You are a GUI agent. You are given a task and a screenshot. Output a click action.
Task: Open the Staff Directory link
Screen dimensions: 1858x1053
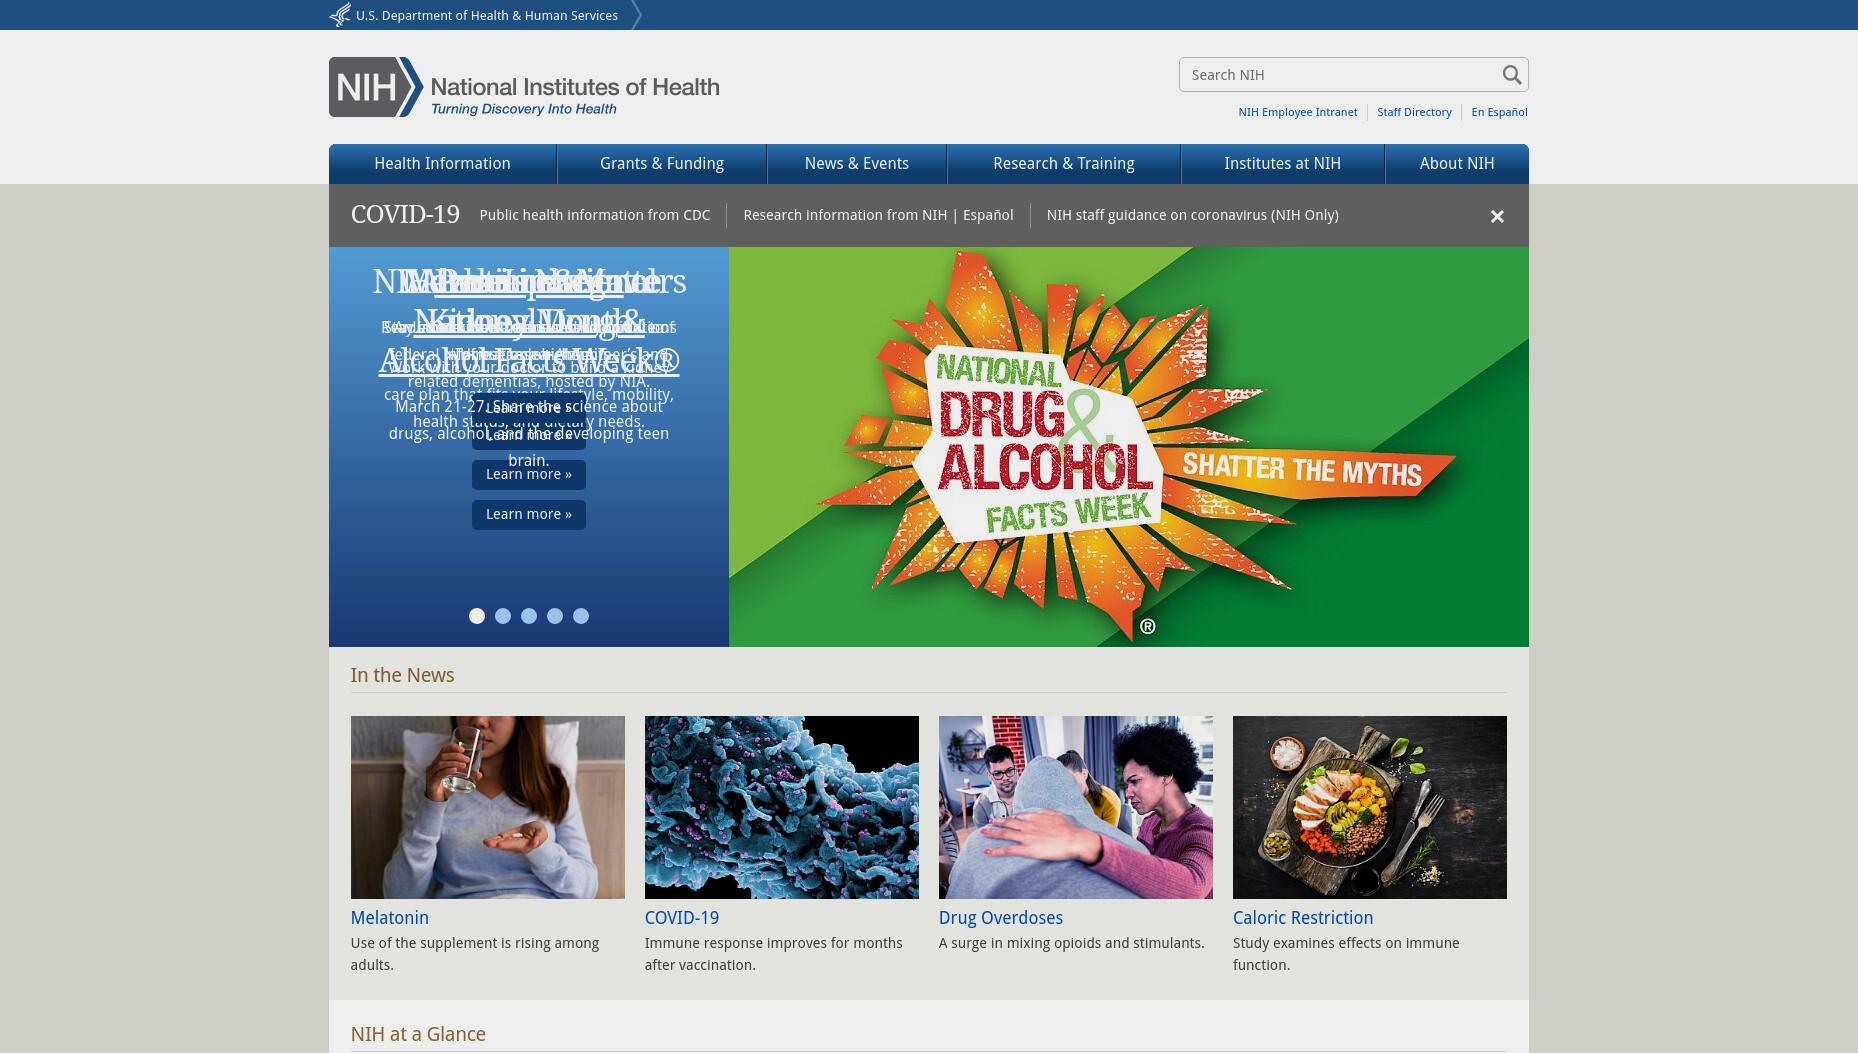point(1414,112)
